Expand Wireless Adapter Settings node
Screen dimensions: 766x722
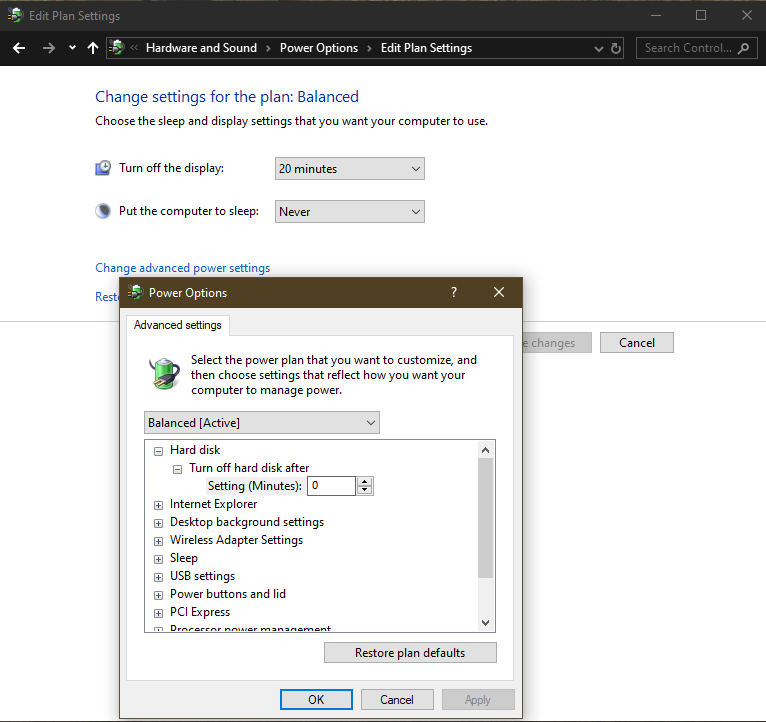click(158, 541)
